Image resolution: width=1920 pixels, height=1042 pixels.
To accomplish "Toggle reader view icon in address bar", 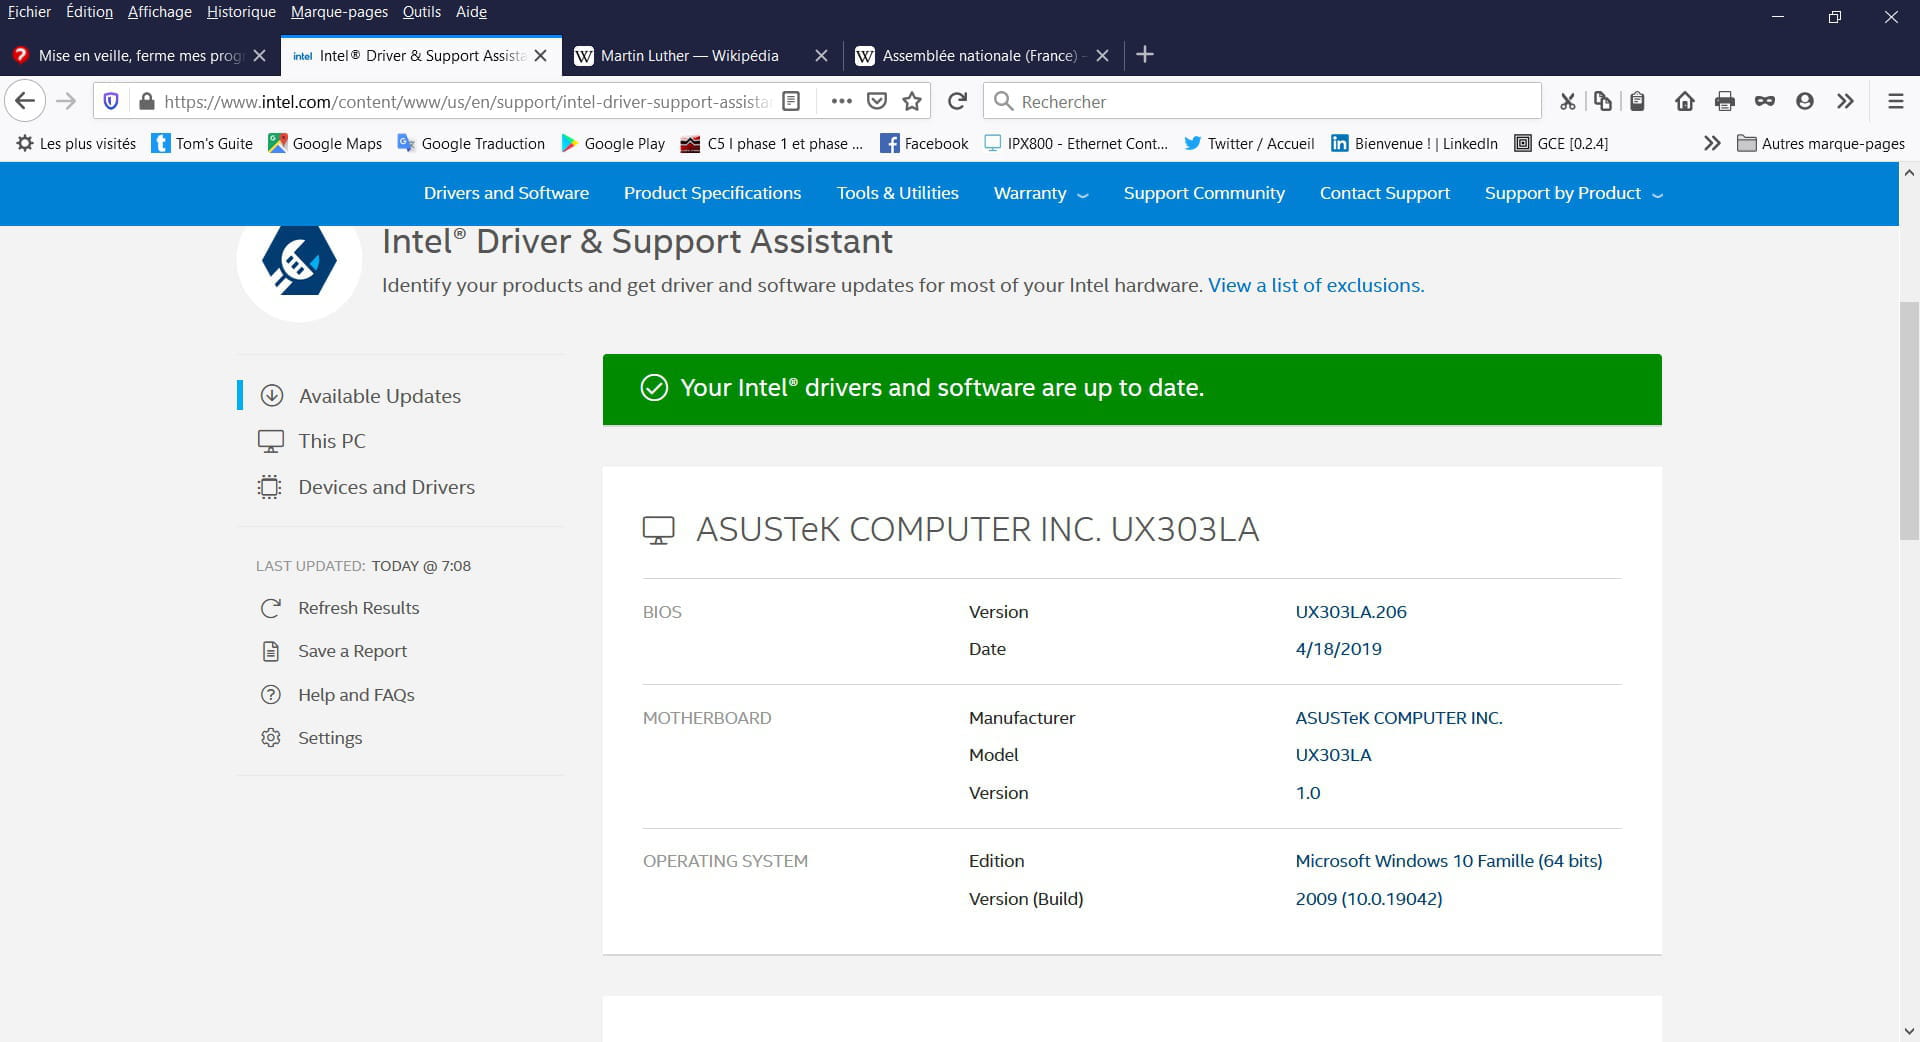I will click(791, 101).
